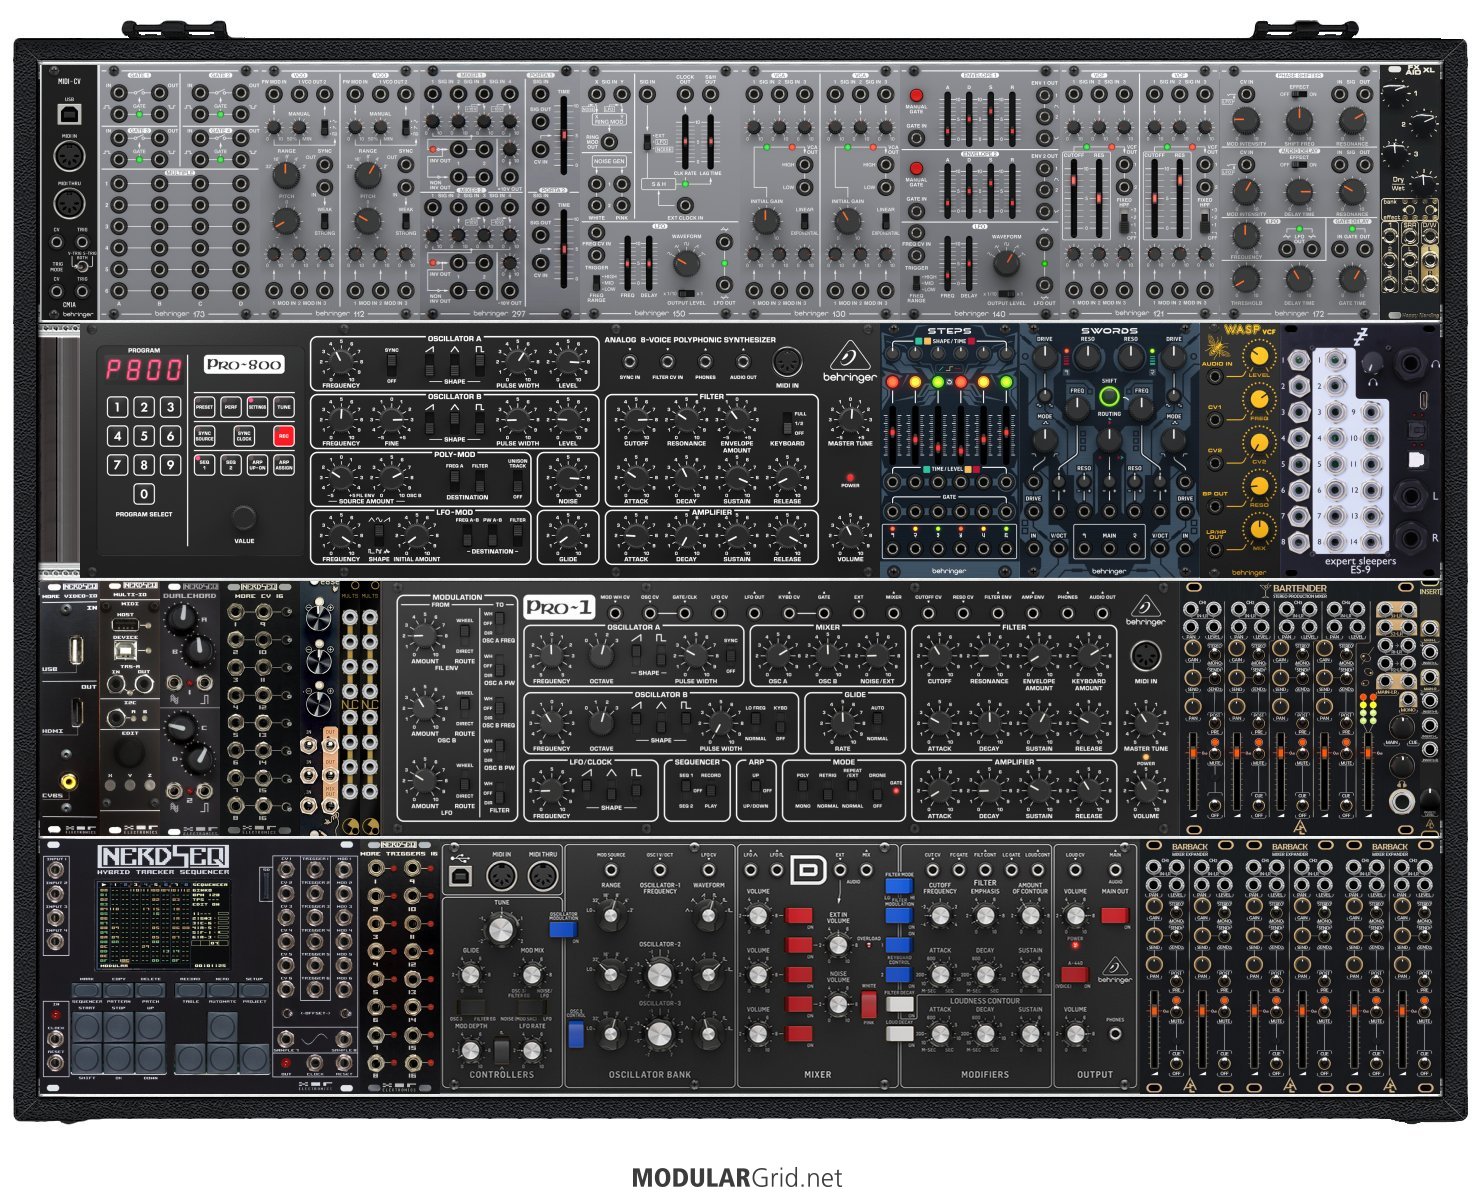Click the Model D "D" logo
This screenshot has width=1475, height=1199.
click(806, 870)
